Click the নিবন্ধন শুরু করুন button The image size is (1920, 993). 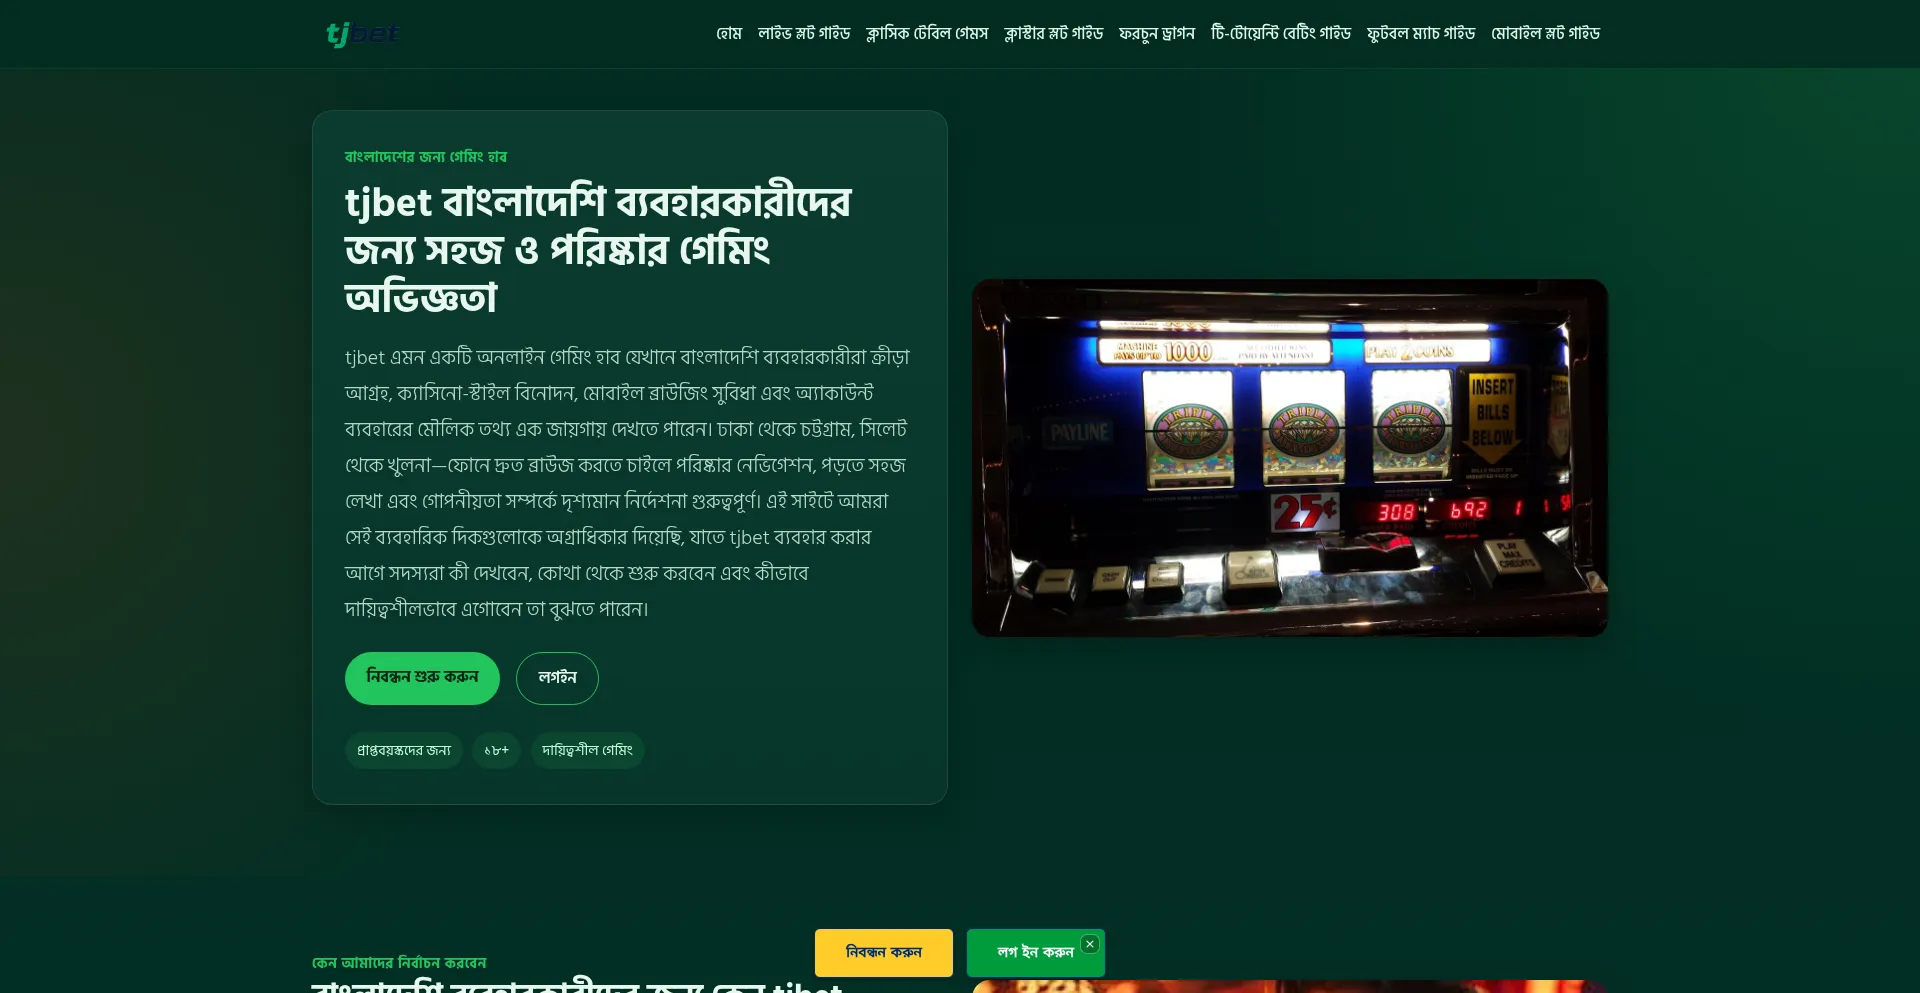coord(422,678)
